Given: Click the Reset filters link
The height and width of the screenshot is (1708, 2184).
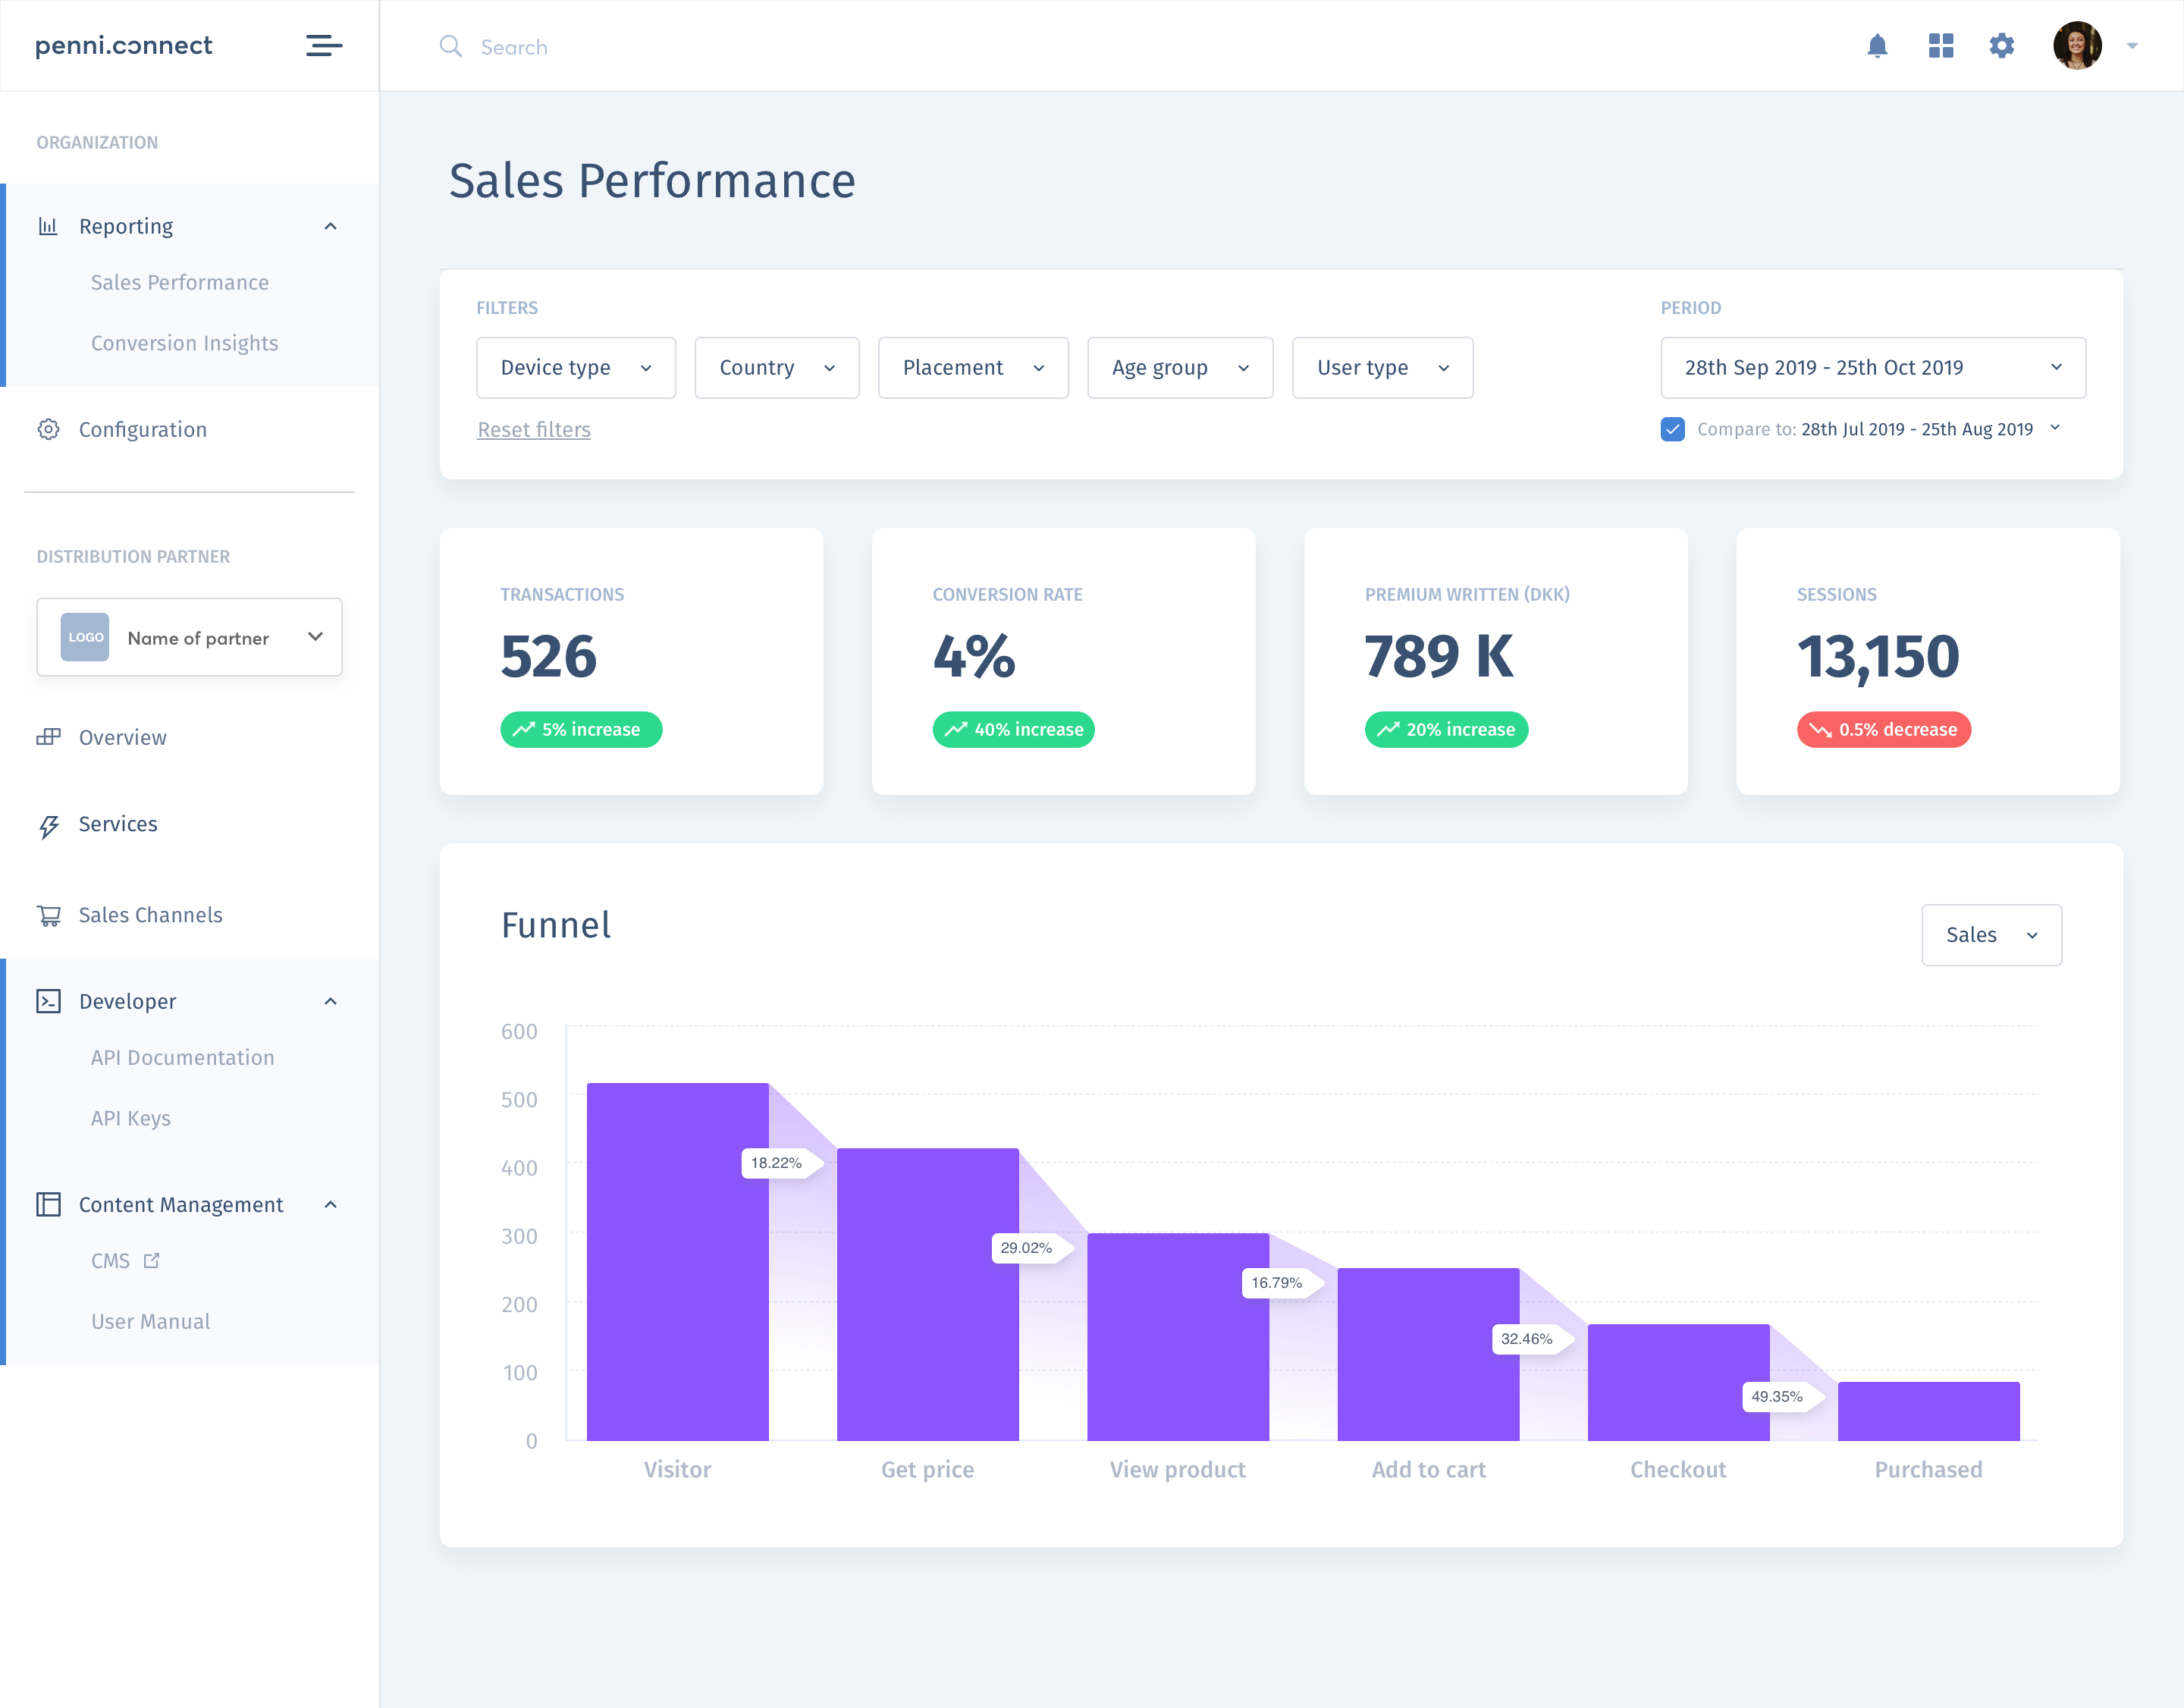Looking at the screenshot, I should click(534, 430).
